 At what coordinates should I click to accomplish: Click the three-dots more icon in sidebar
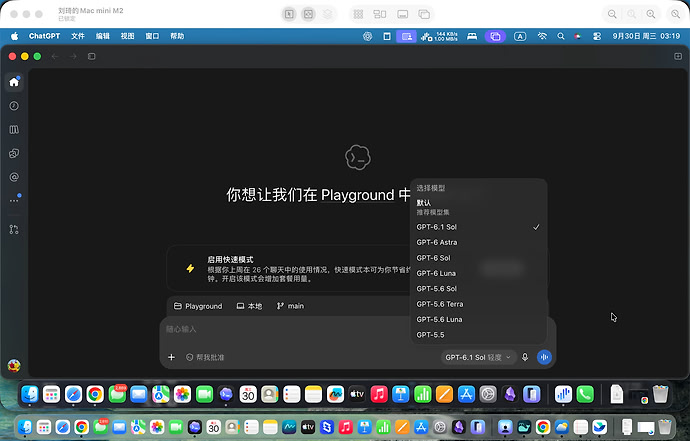(x=14, y=201)
